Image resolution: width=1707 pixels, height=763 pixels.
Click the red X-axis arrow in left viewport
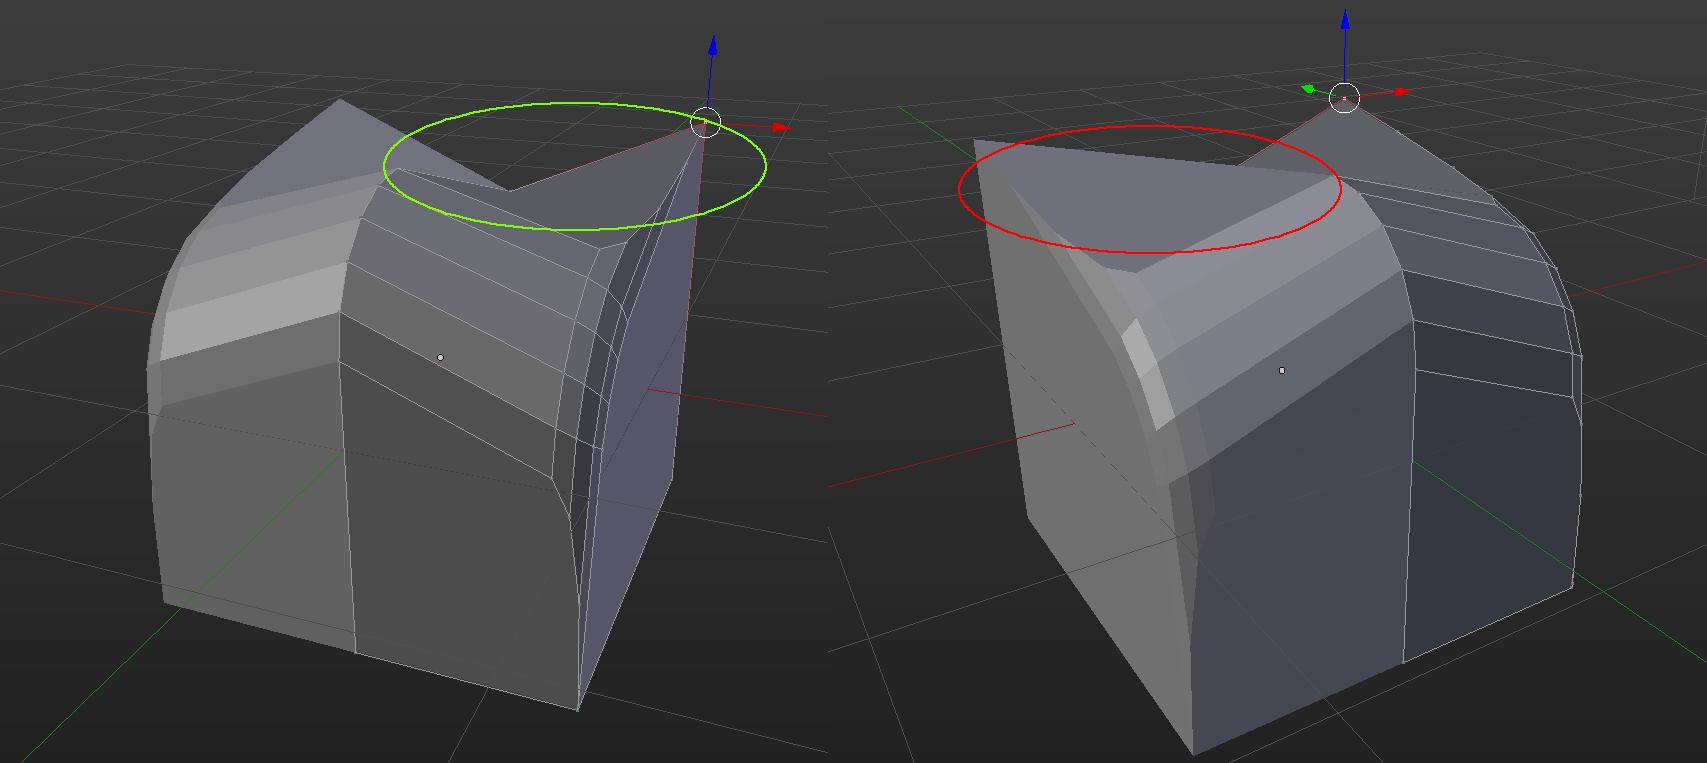[x=782, y=127]
